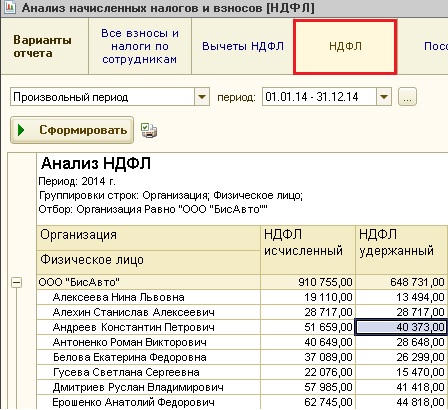Select Алексеева Нина Львовна row
The width and height of the screenshot is (448, 410).
[242, 297]
